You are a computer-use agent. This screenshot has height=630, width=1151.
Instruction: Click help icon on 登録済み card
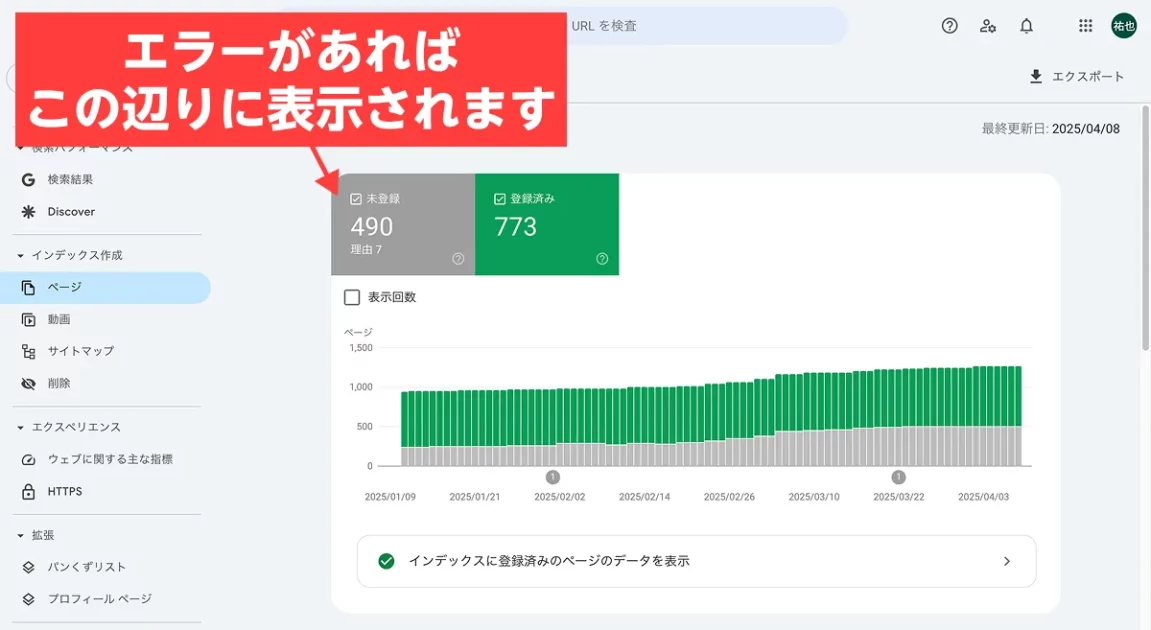pos(602,259)
